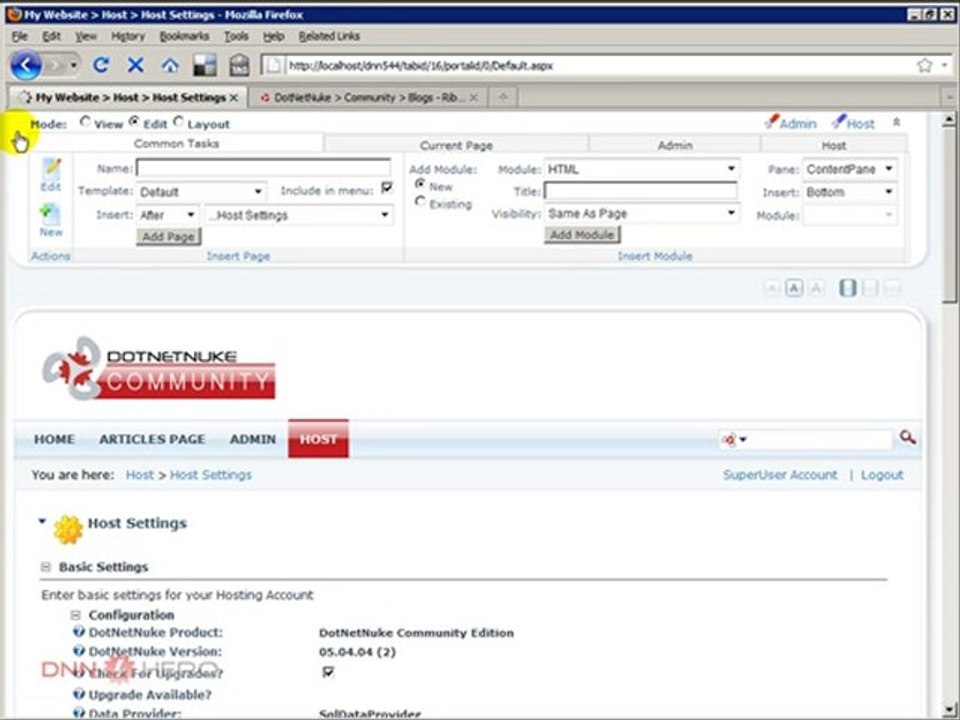Switch to the Current Page tab

click(456, 145)
